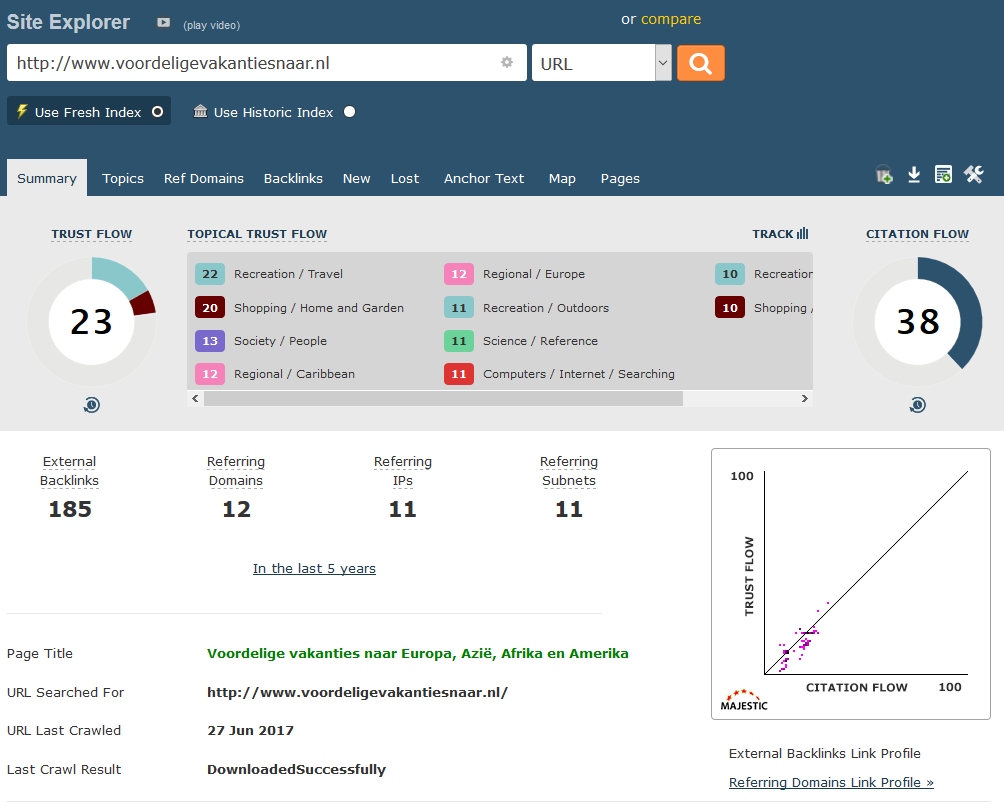
Task: Click the Referring Domains count 12
Action: [236, 509]
